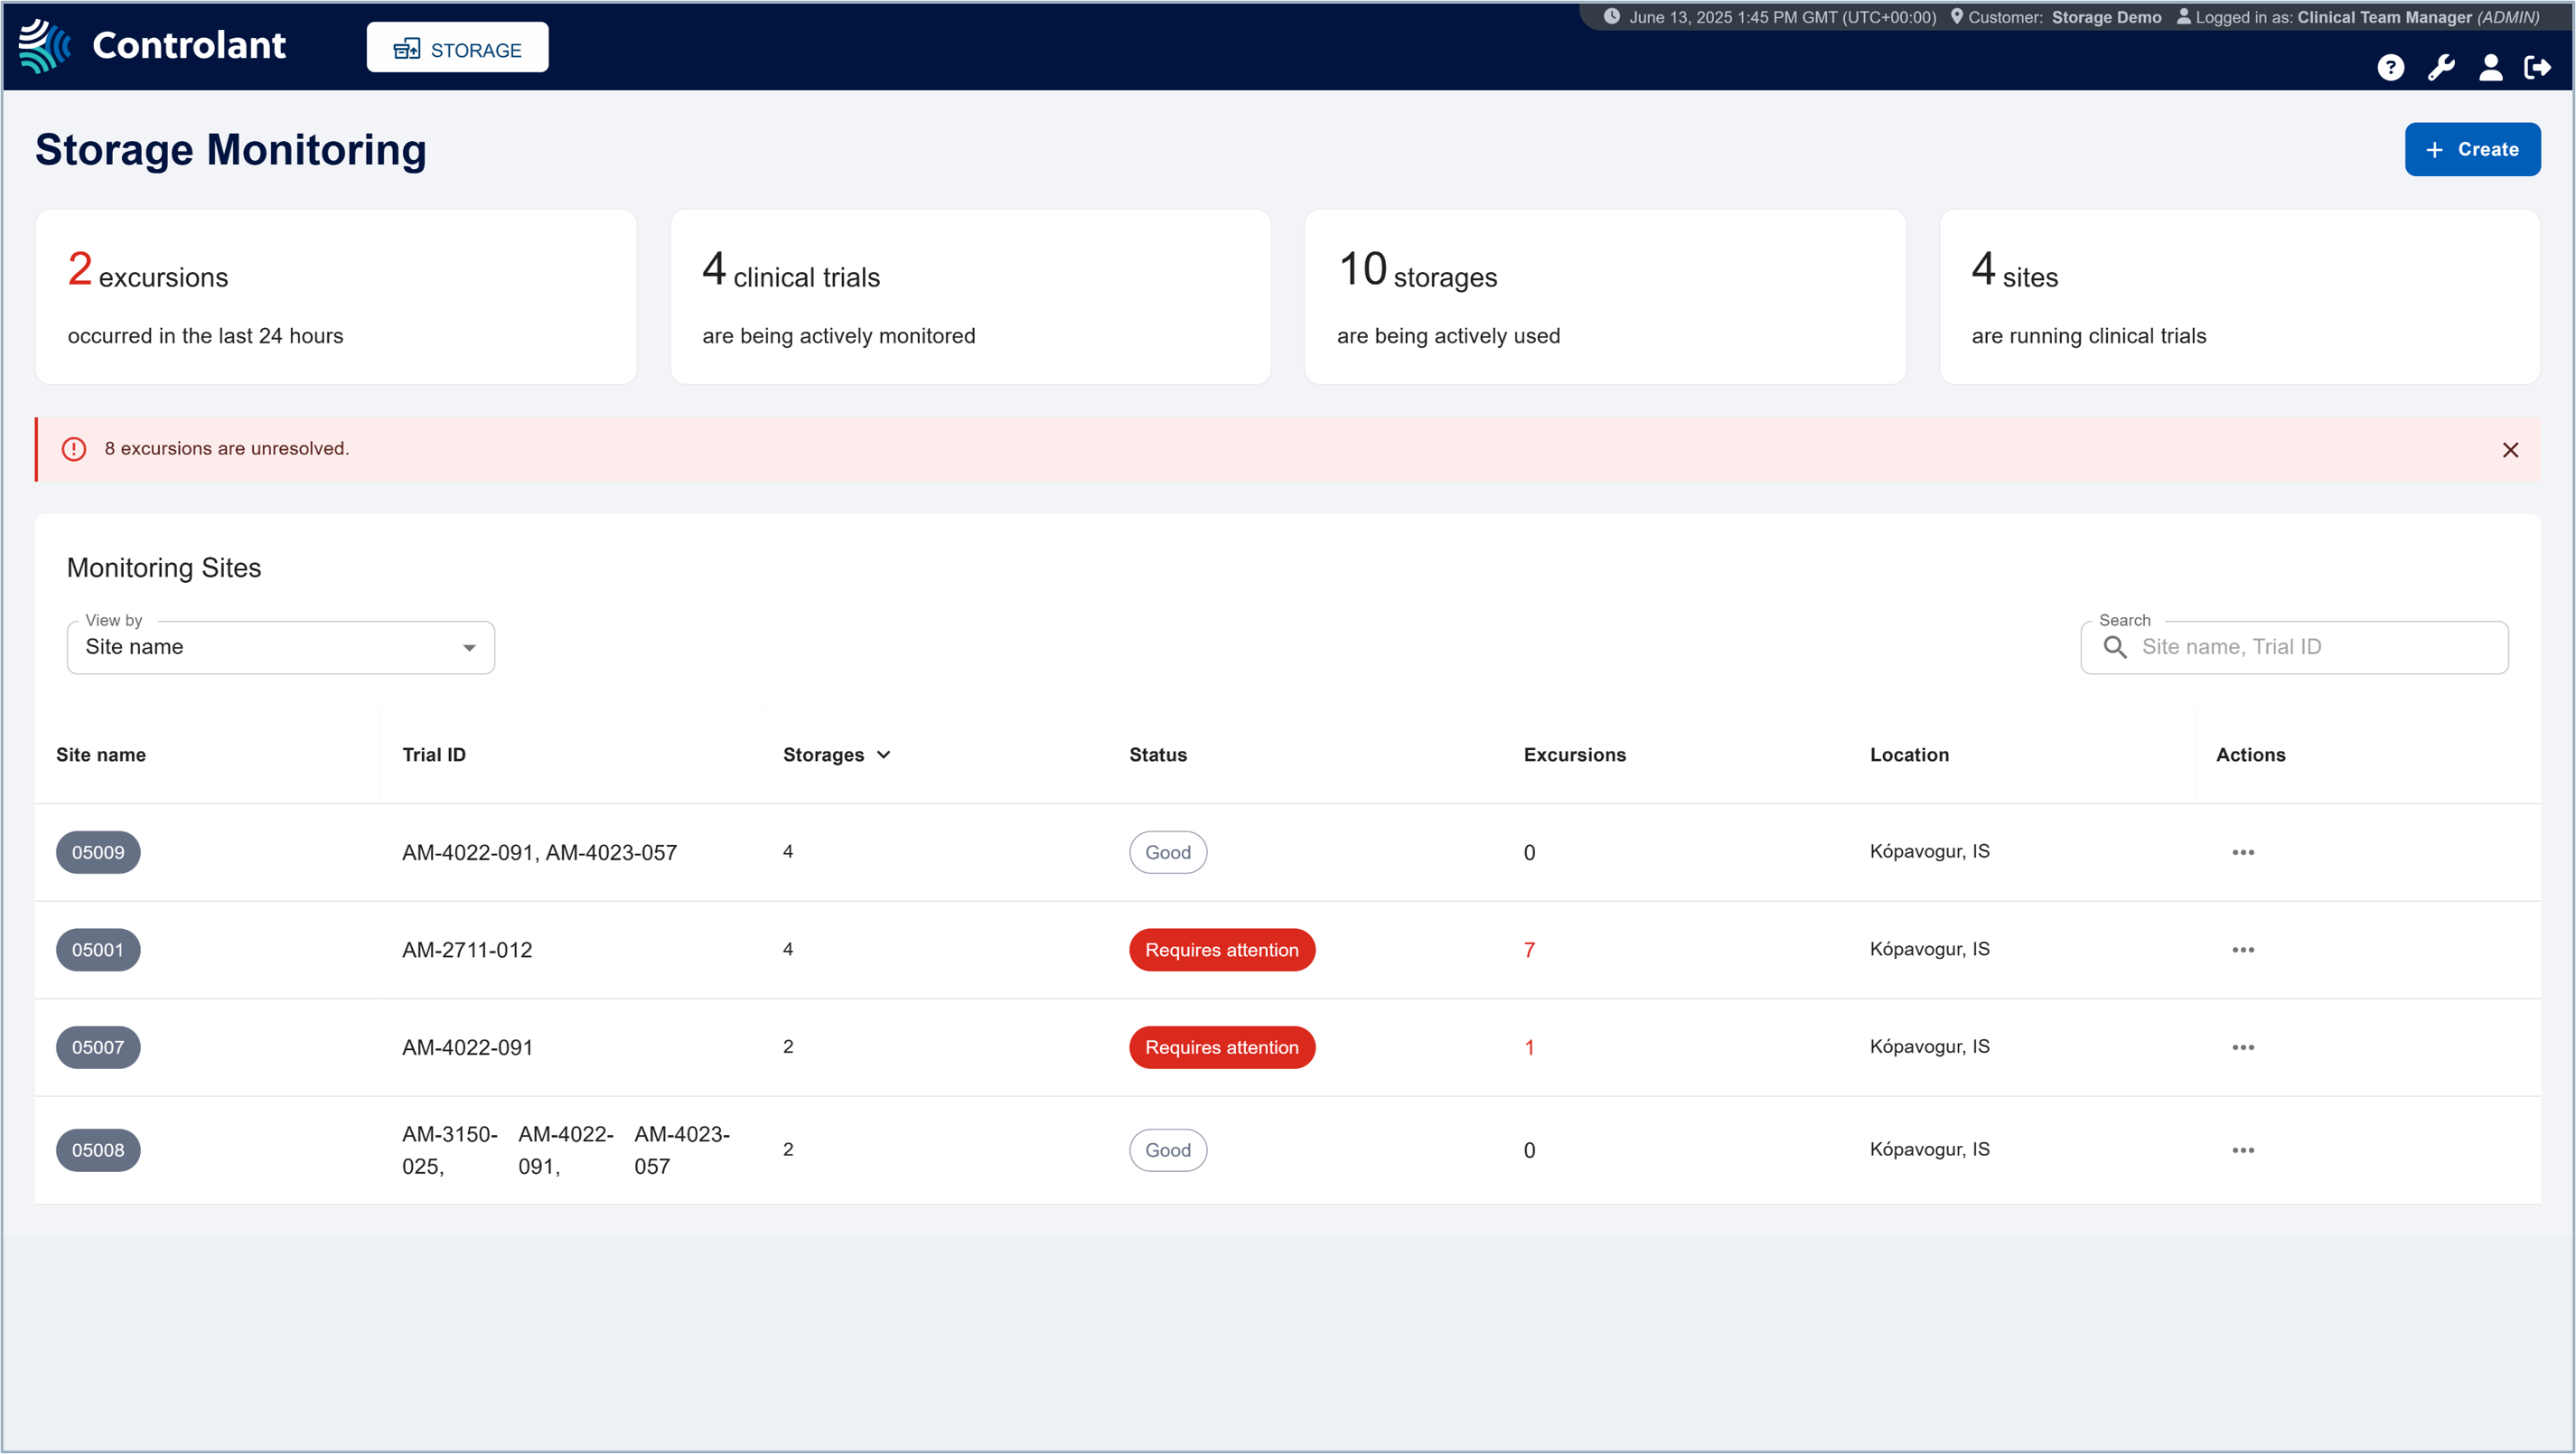Click the Search Site name, Trial ID field
This screenshot has width=2576, height=1454.
click(x=2294, y=647)
